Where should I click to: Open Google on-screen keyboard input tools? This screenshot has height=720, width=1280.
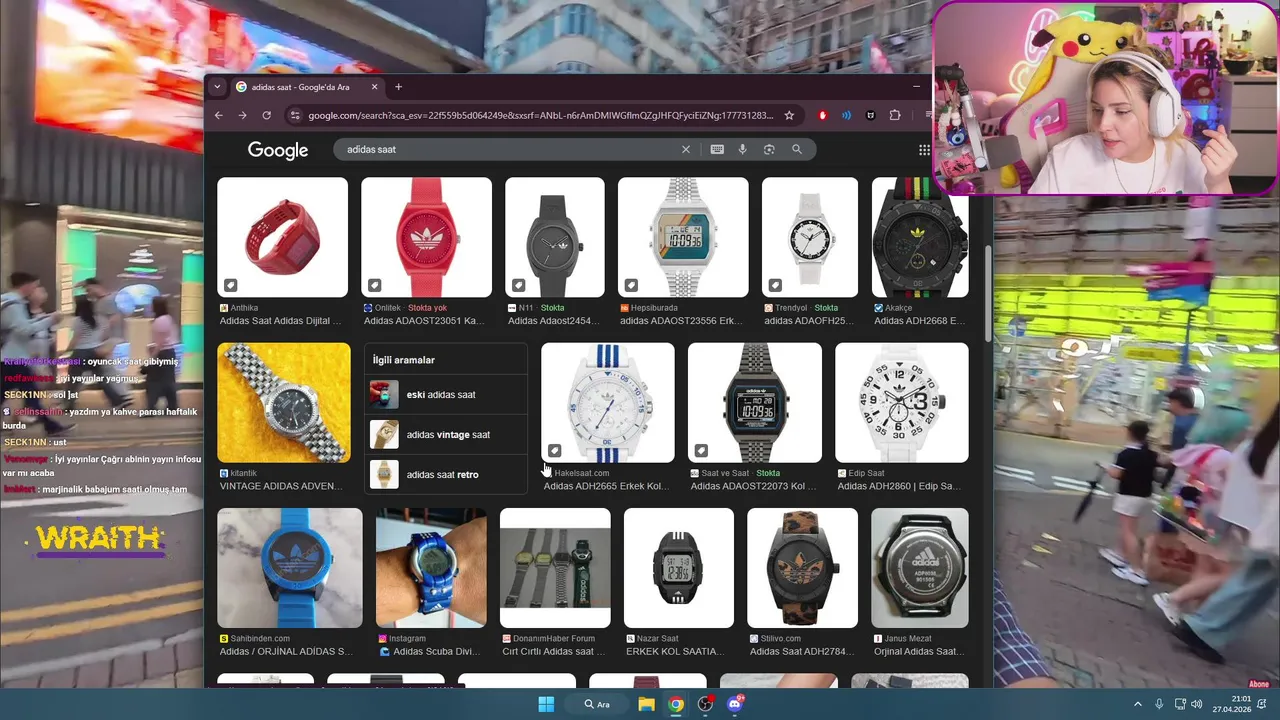[x=717, y=149]
